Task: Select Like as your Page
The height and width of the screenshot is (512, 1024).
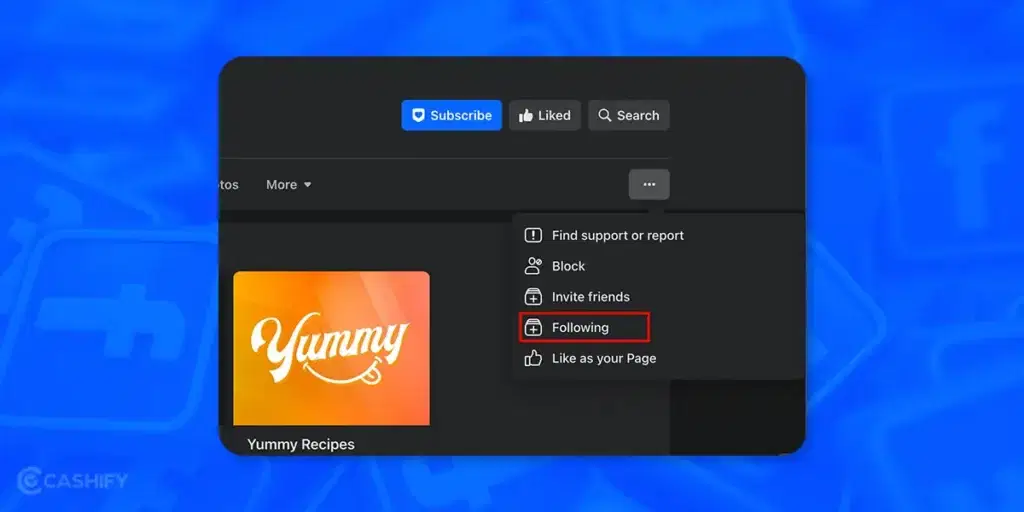Action: click(590, 359)
